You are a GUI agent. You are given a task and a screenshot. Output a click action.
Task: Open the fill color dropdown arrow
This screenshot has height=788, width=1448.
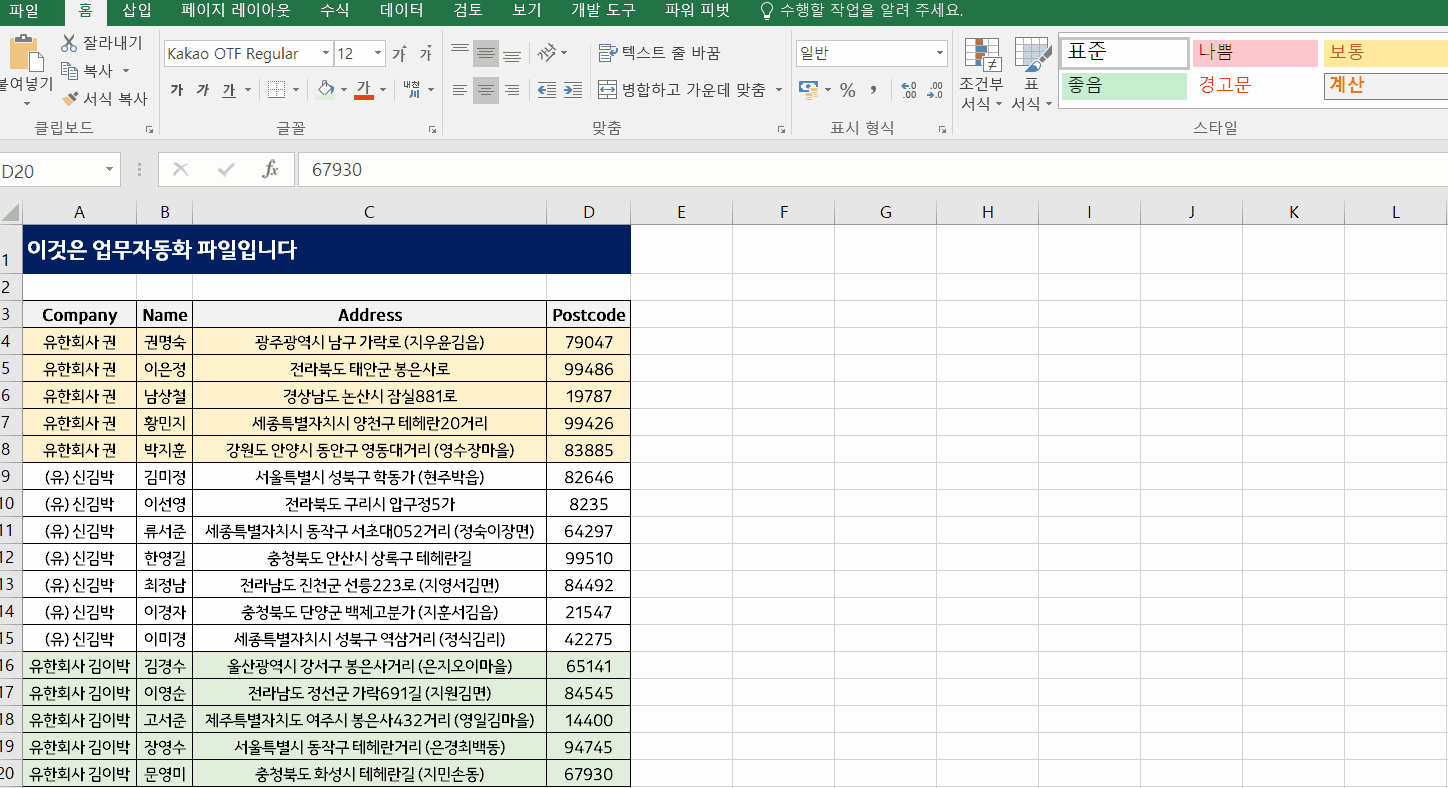tap(344, 90)
